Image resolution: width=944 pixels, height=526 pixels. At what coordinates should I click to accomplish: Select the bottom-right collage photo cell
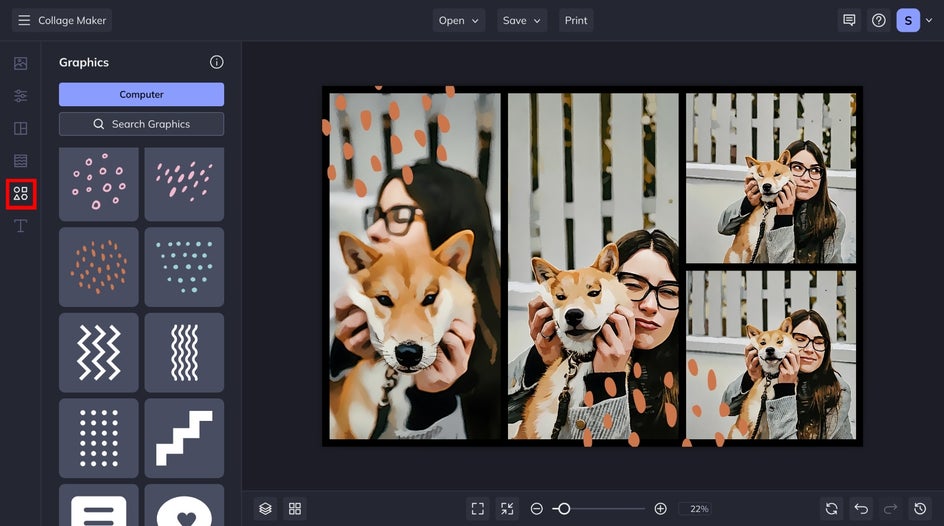pyautogui.click(x=771, y=354)
